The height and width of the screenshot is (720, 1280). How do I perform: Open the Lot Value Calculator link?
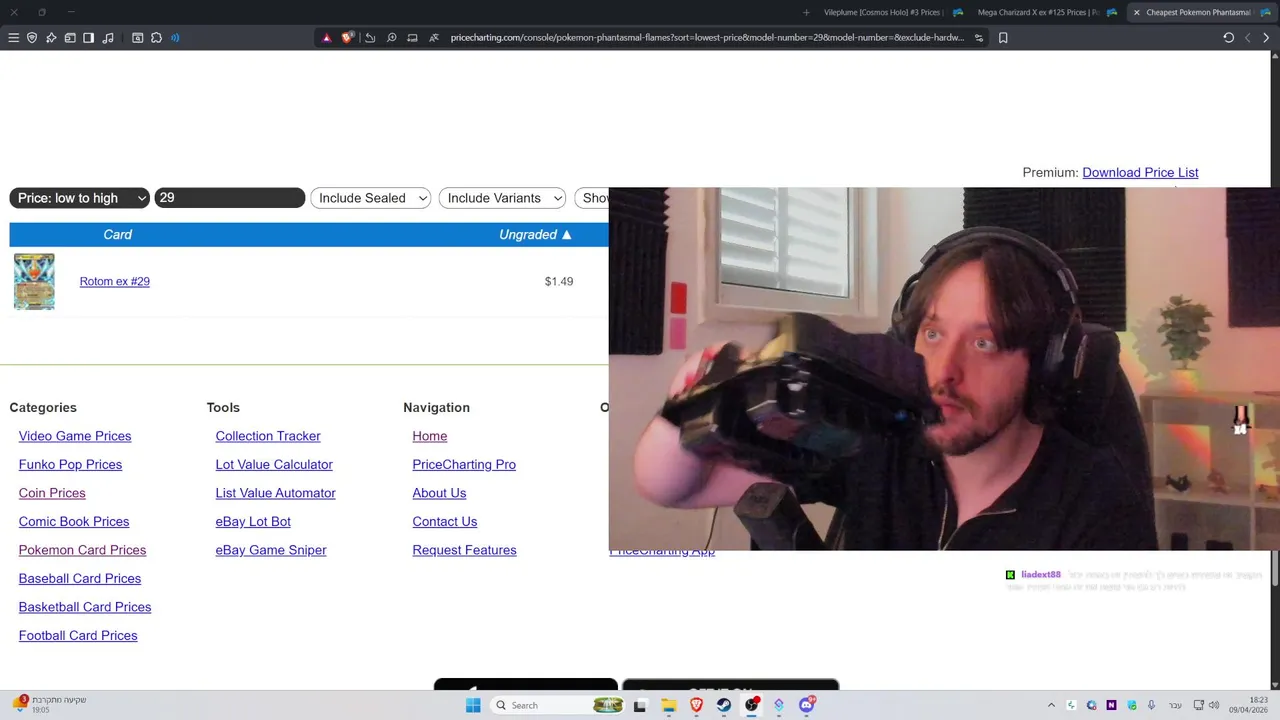click(274, 465)
